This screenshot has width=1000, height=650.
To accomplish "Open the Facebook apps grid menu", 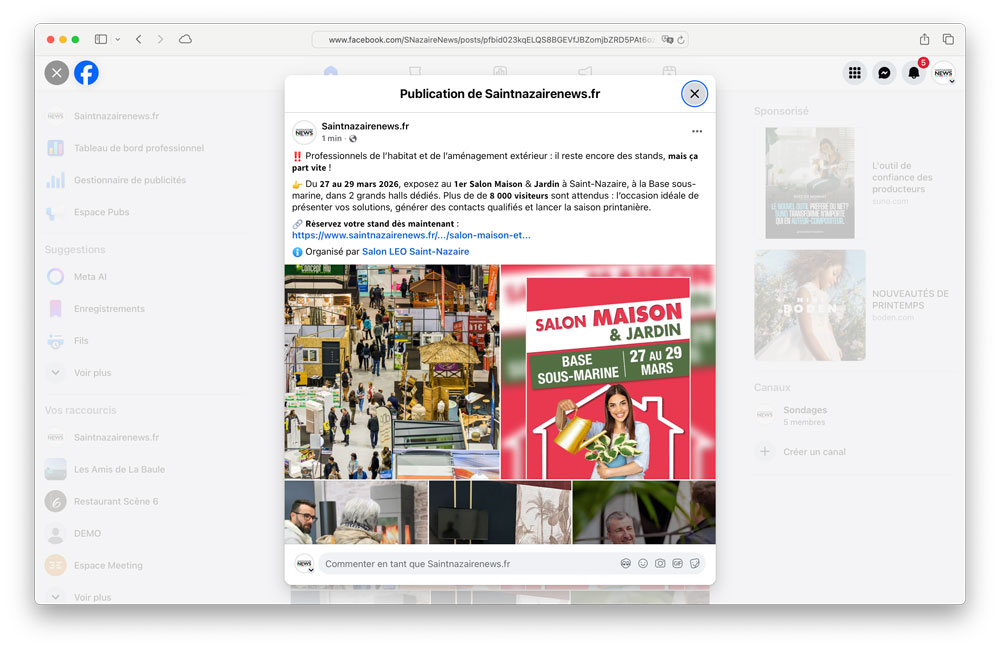I will coord(854,72).
